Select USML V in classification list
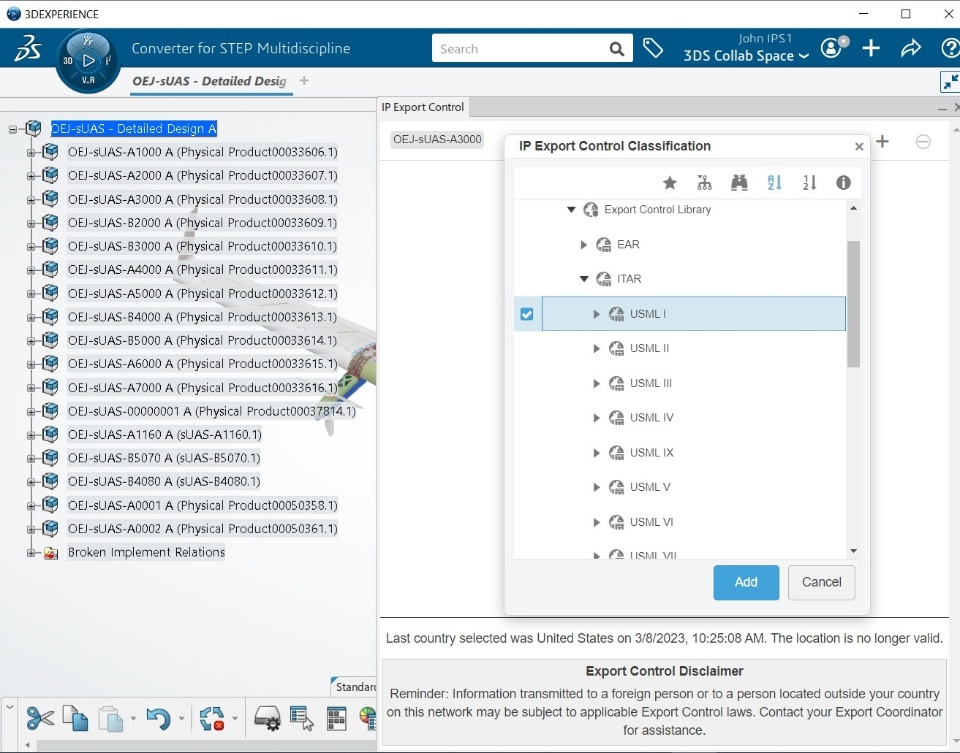The height and width of the screenshot is (753, 960). pos(650,487)
